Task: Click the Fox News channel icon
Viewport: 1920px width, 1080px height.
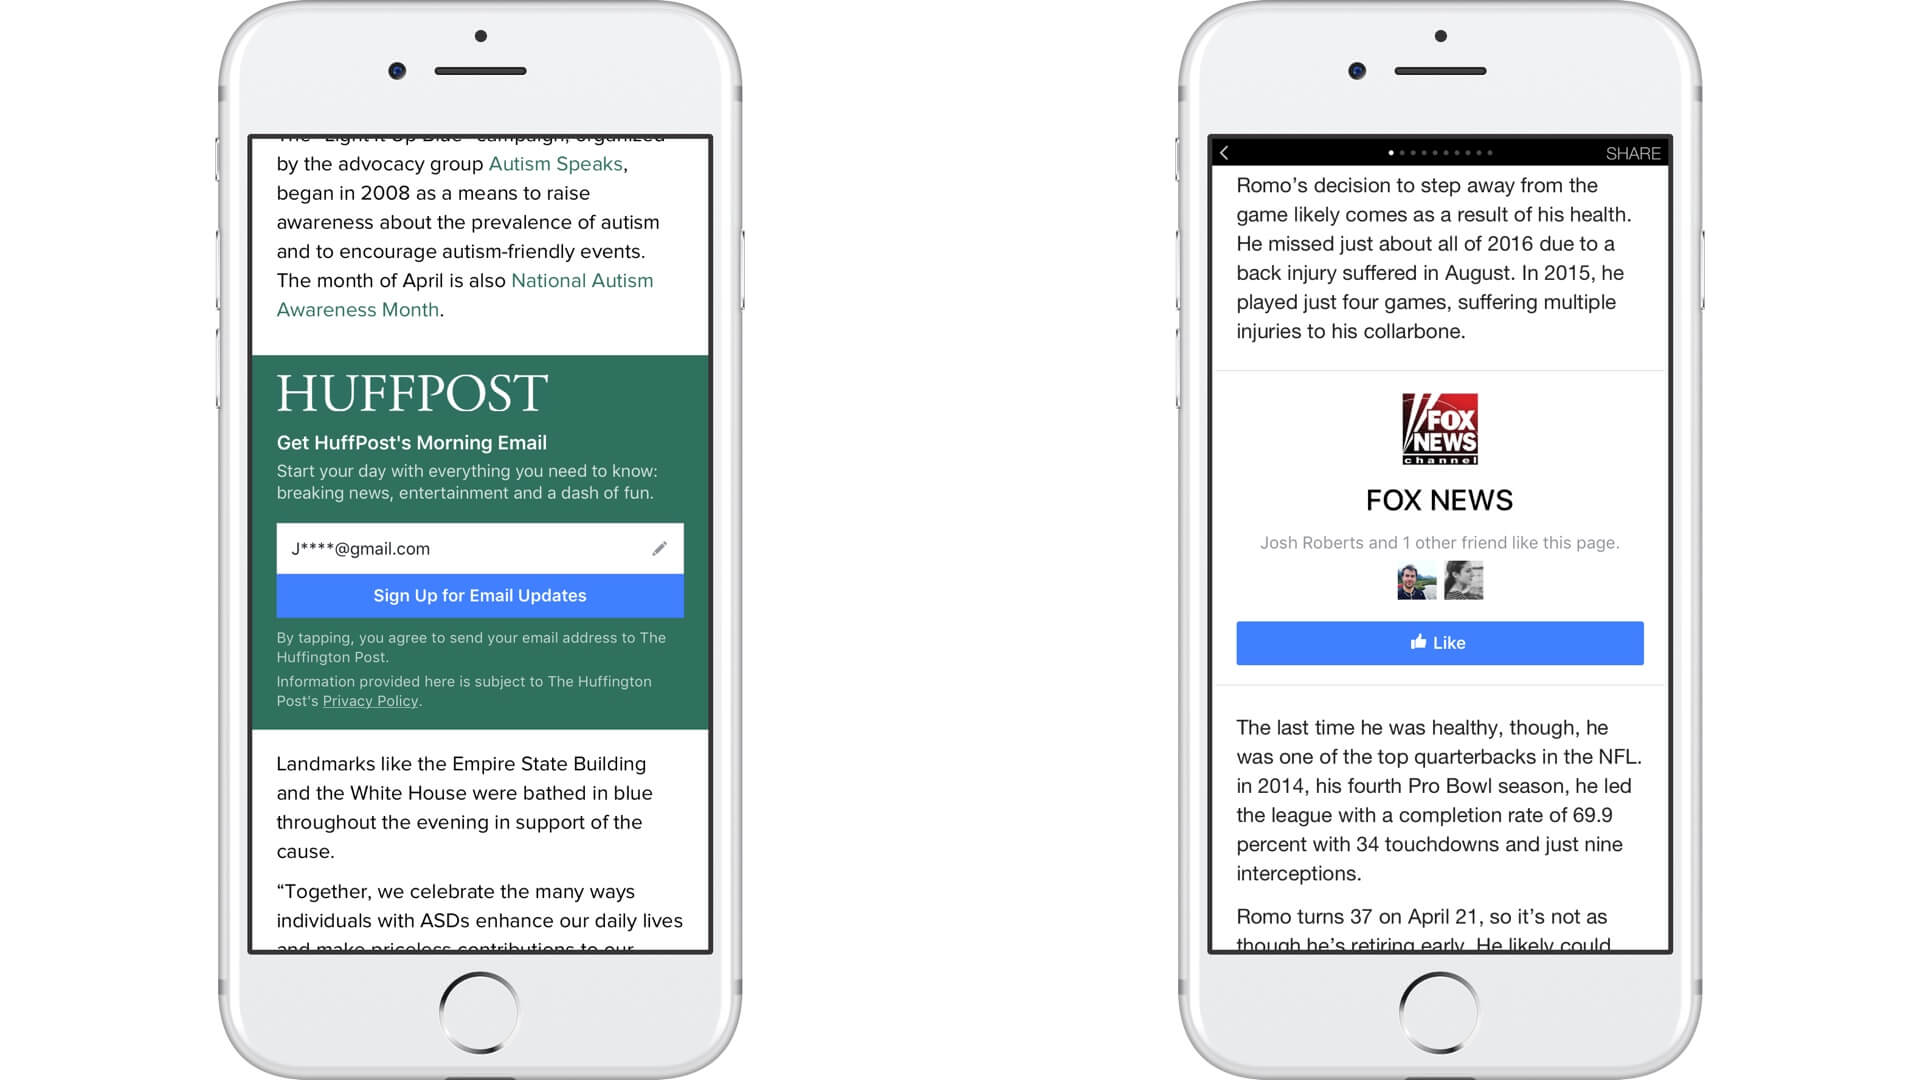Action: coord(1439,427)
